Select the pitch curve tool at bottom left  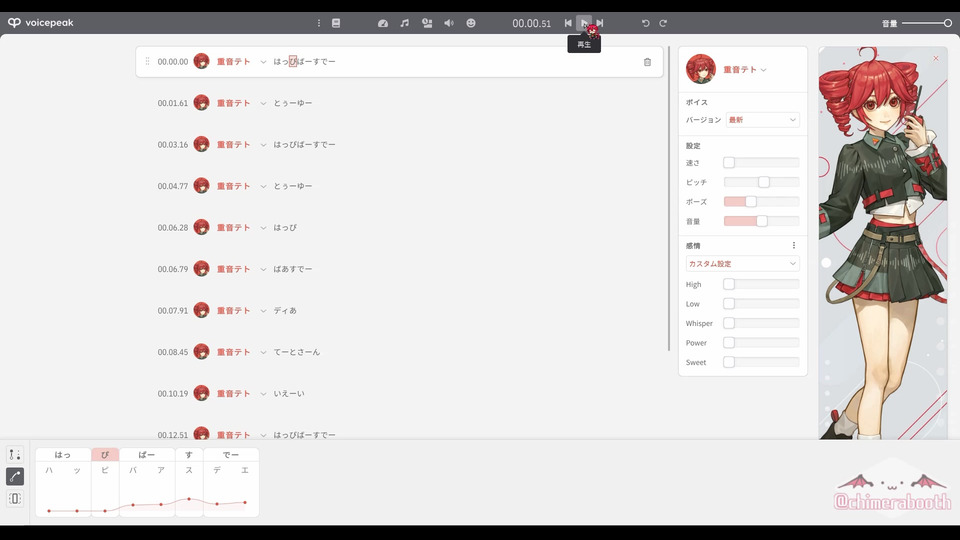15,476
